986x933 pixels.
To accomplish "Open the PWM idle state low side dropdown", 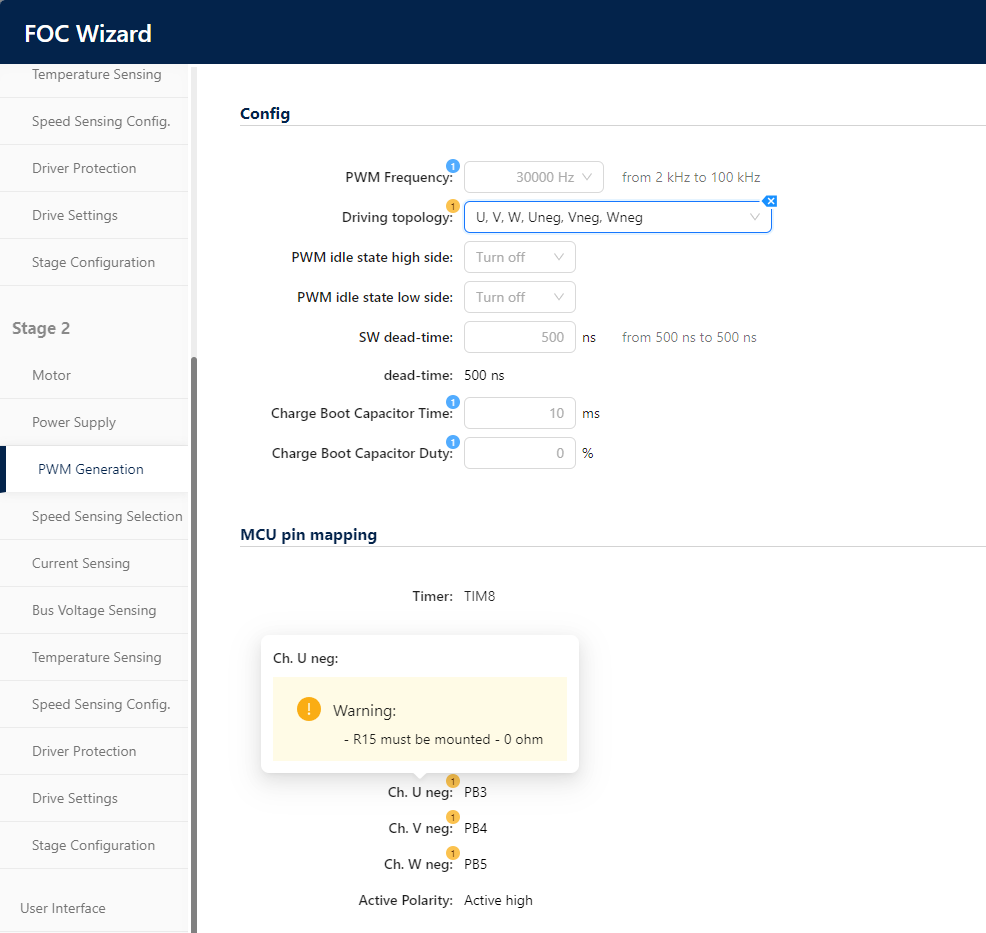I will (x=519, y=297).
